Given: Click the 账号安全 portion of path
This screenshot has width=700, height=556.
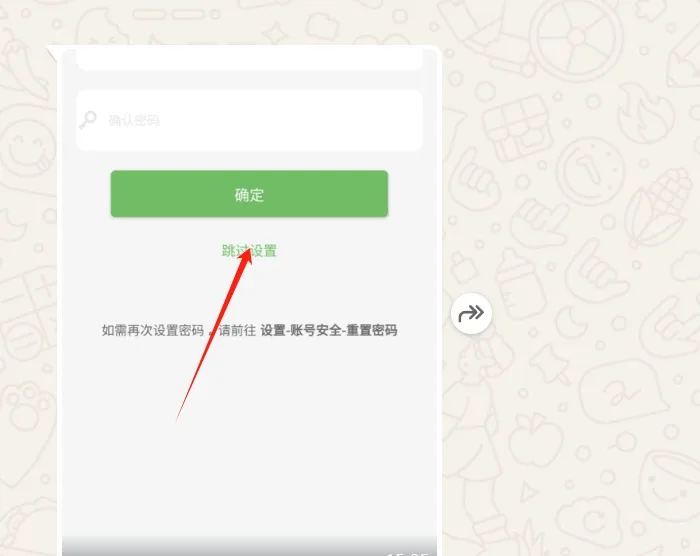Looking at the screenshot, I should click(x=316, y=330).
